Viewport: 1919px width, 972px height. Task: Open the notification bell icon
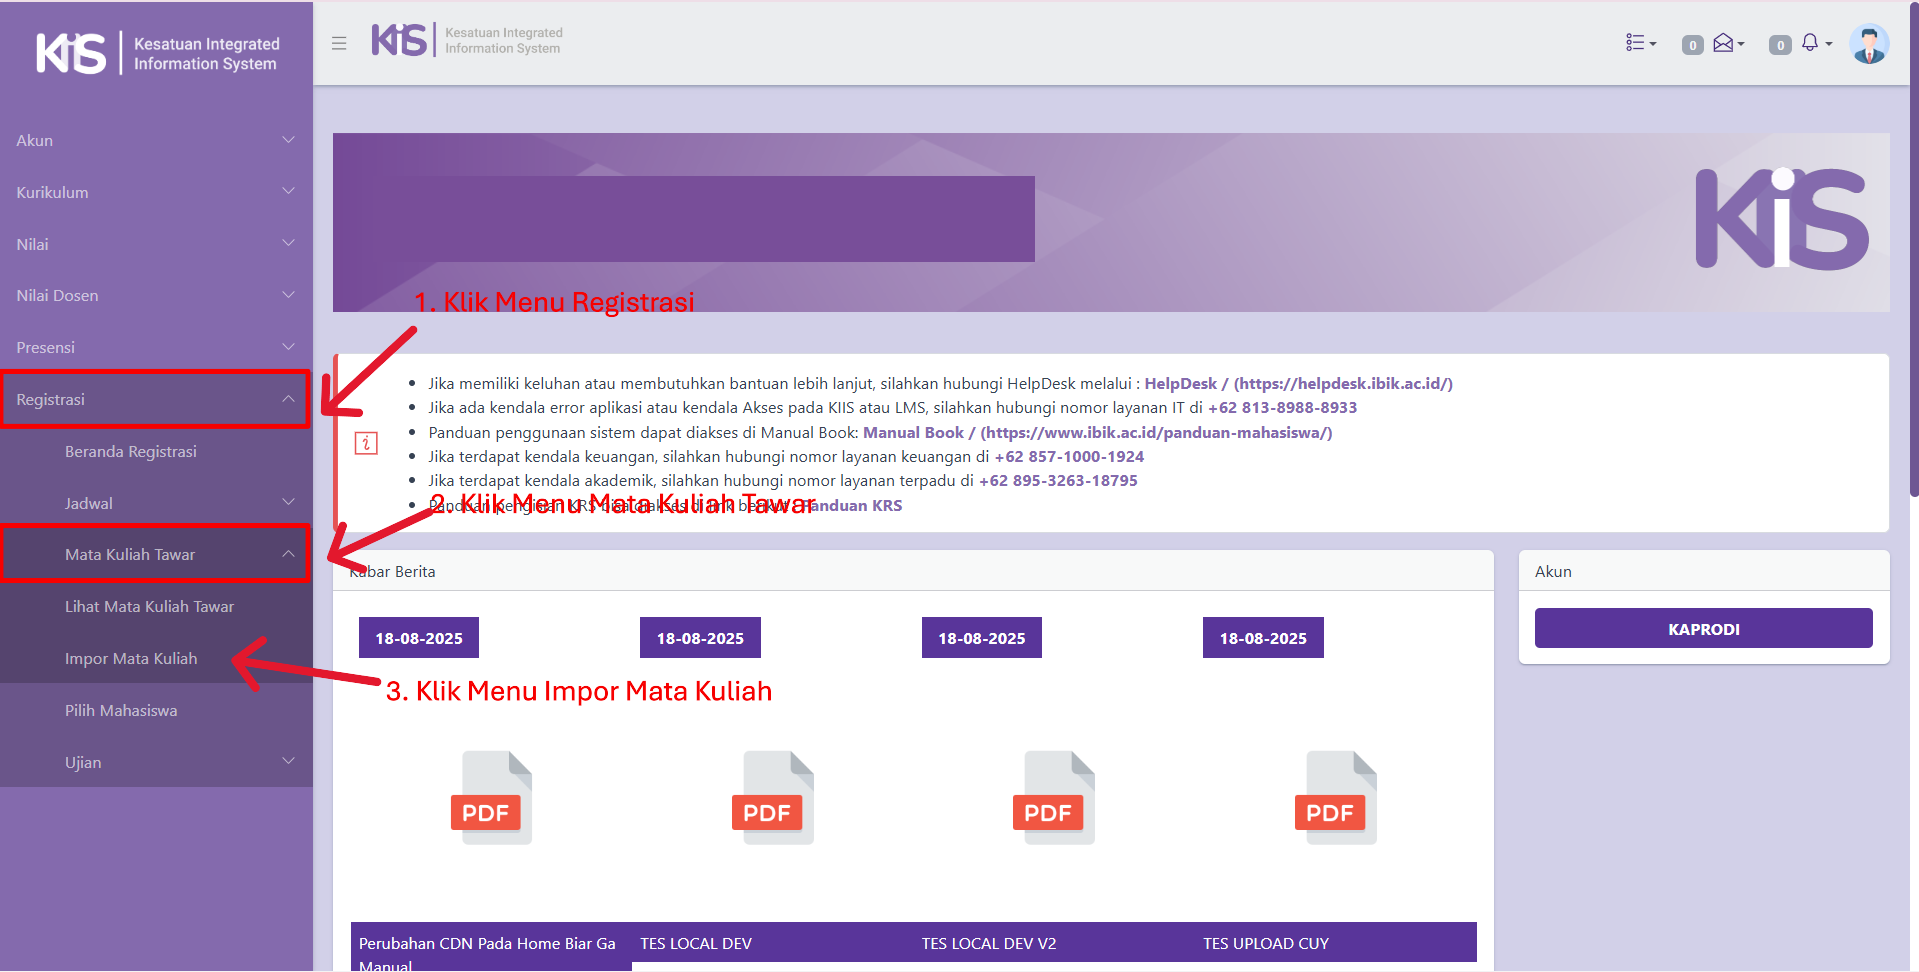[x=1811, y=43]
